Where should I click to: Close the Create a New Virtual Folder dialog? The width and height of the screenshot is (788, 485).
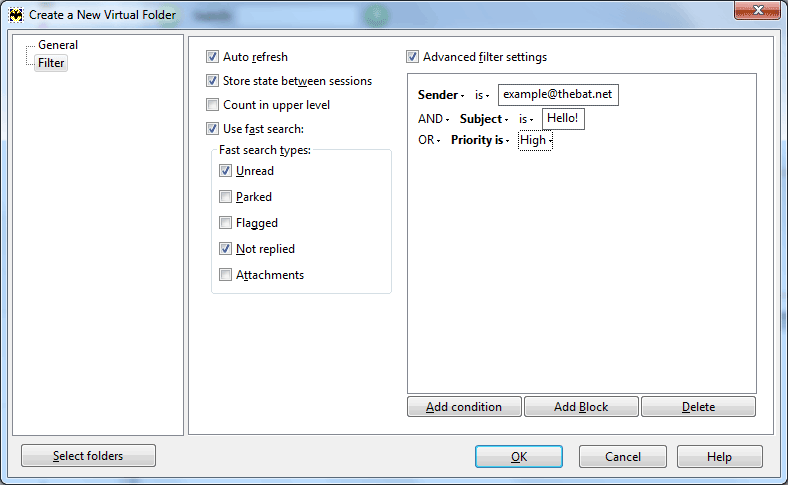[757, 10]
